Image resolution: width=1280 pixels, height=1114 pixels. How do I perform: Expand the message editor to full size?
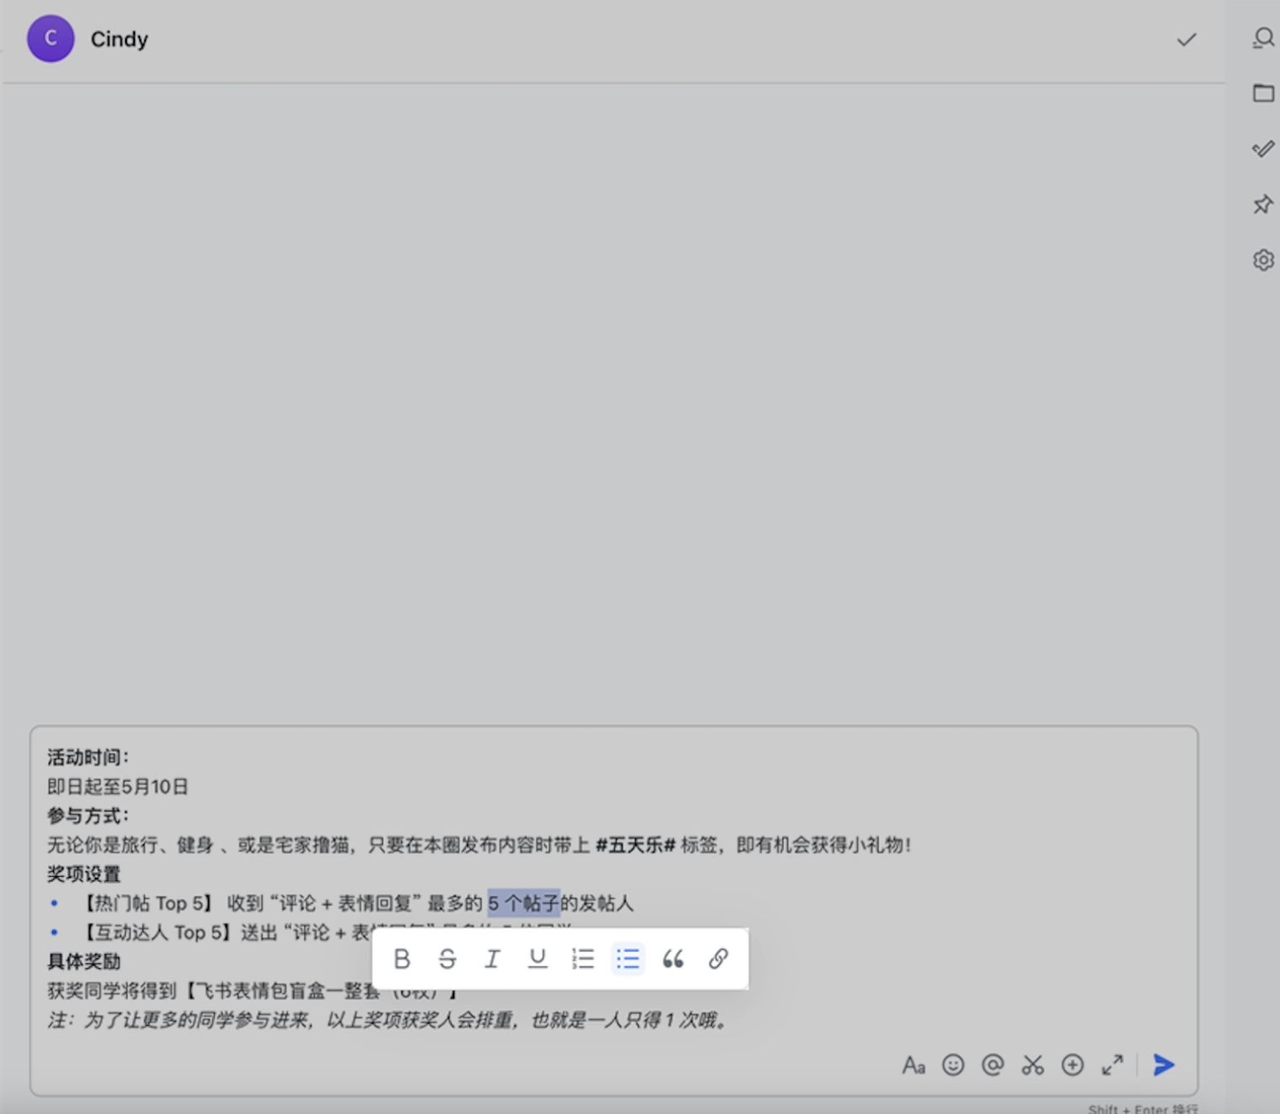[1112, 1065]
